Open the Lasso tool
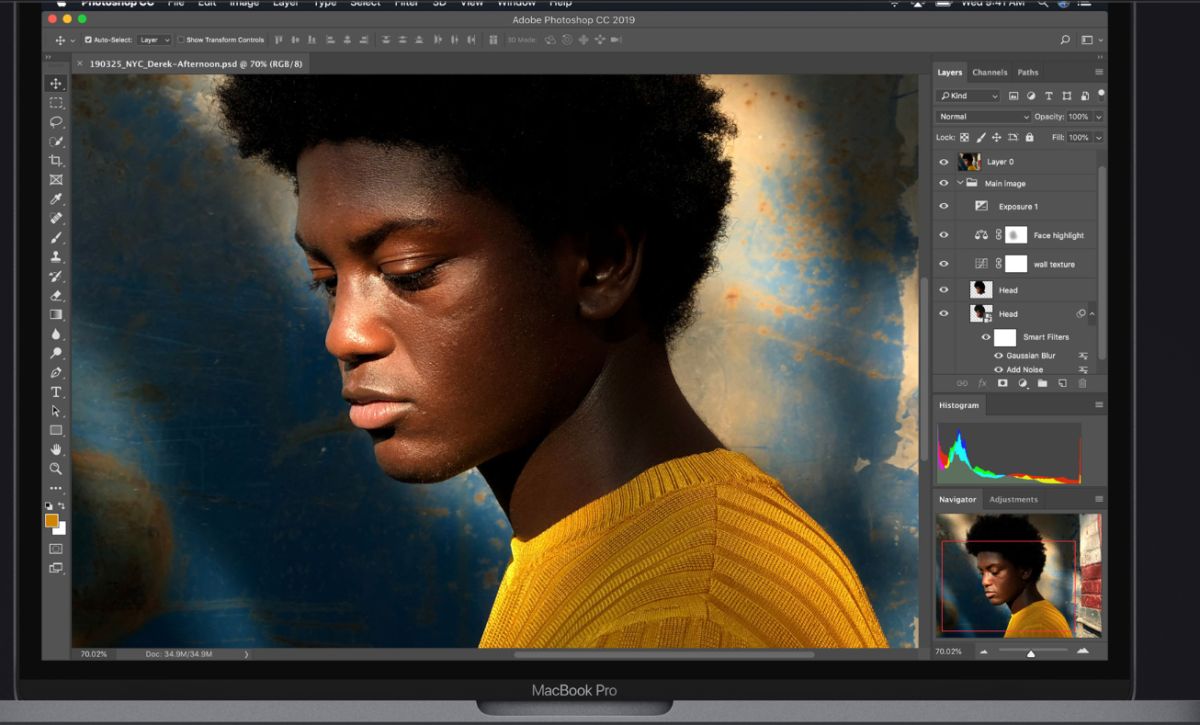The width and height of the screenshot is (1200, 725). pyautogui.click(x=56, y=121)
